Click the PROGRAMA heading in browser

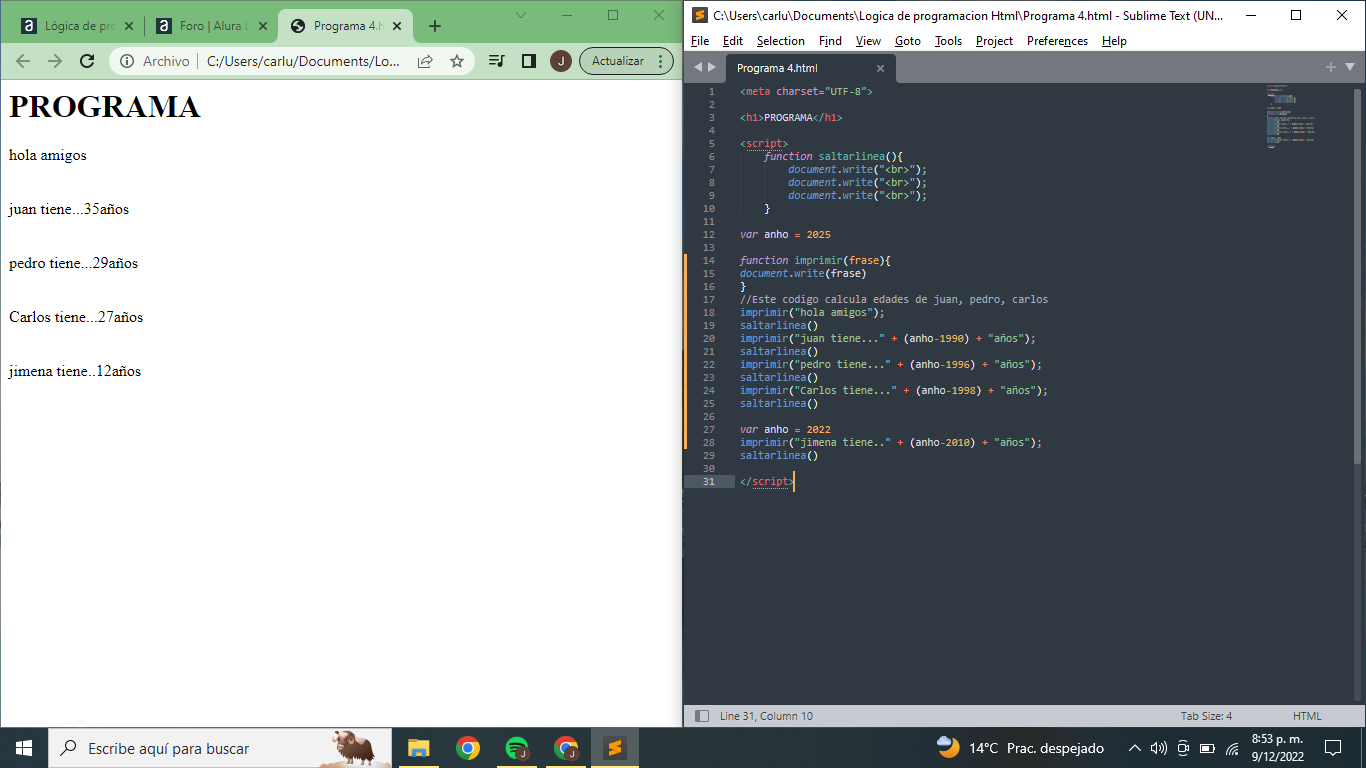105,107
